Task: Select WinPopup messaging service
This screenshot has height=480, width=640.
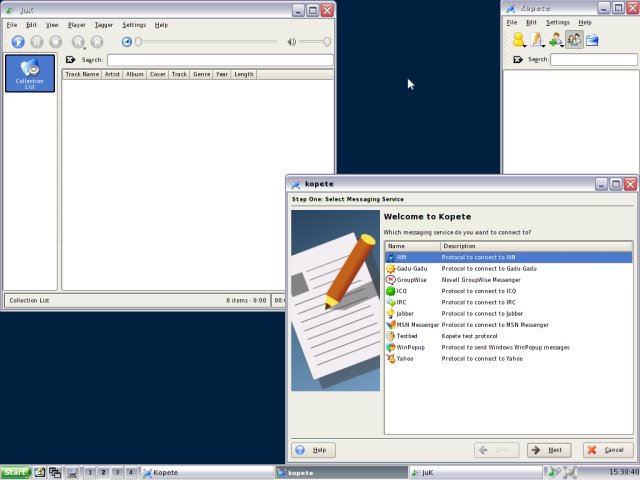Action: pos(509,347)
